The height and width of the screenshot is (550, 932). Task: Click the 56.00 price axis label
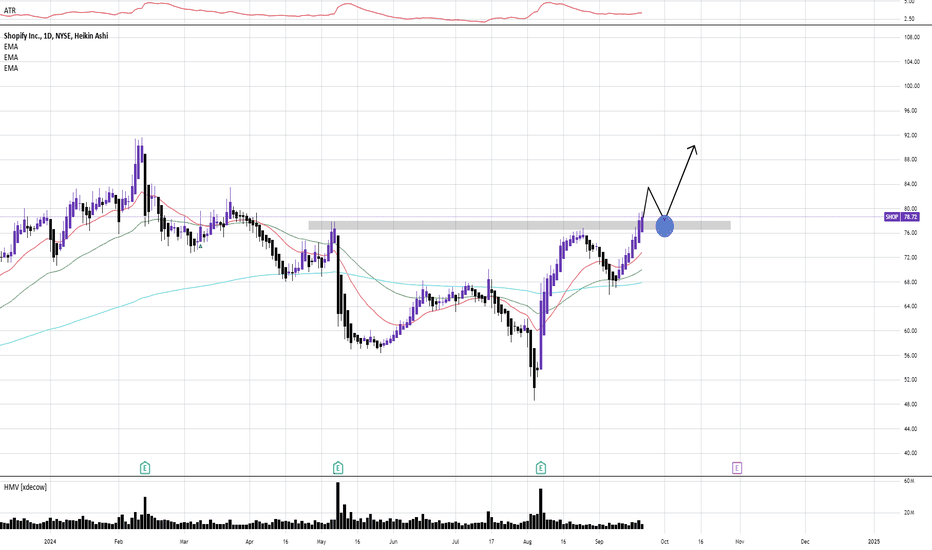pos(911,356)
